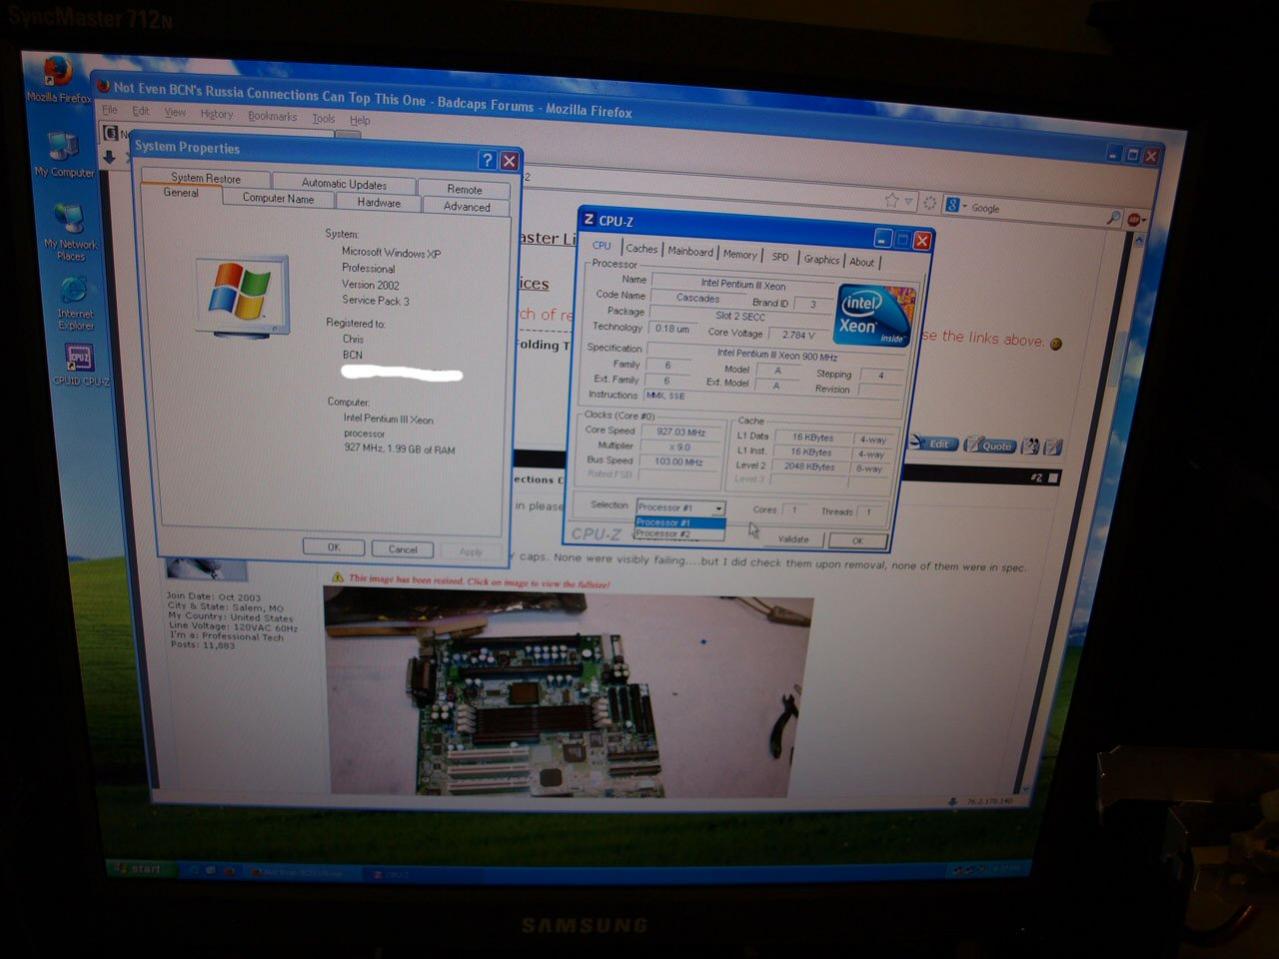Open the Mozilla Firefox desktop icon
1279x959 pixels.
[x=57, y=80]
